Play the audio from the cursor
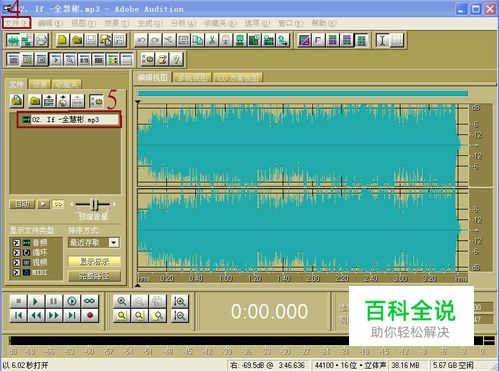Screen dimensions: 499x371 (x=36, y=301)
